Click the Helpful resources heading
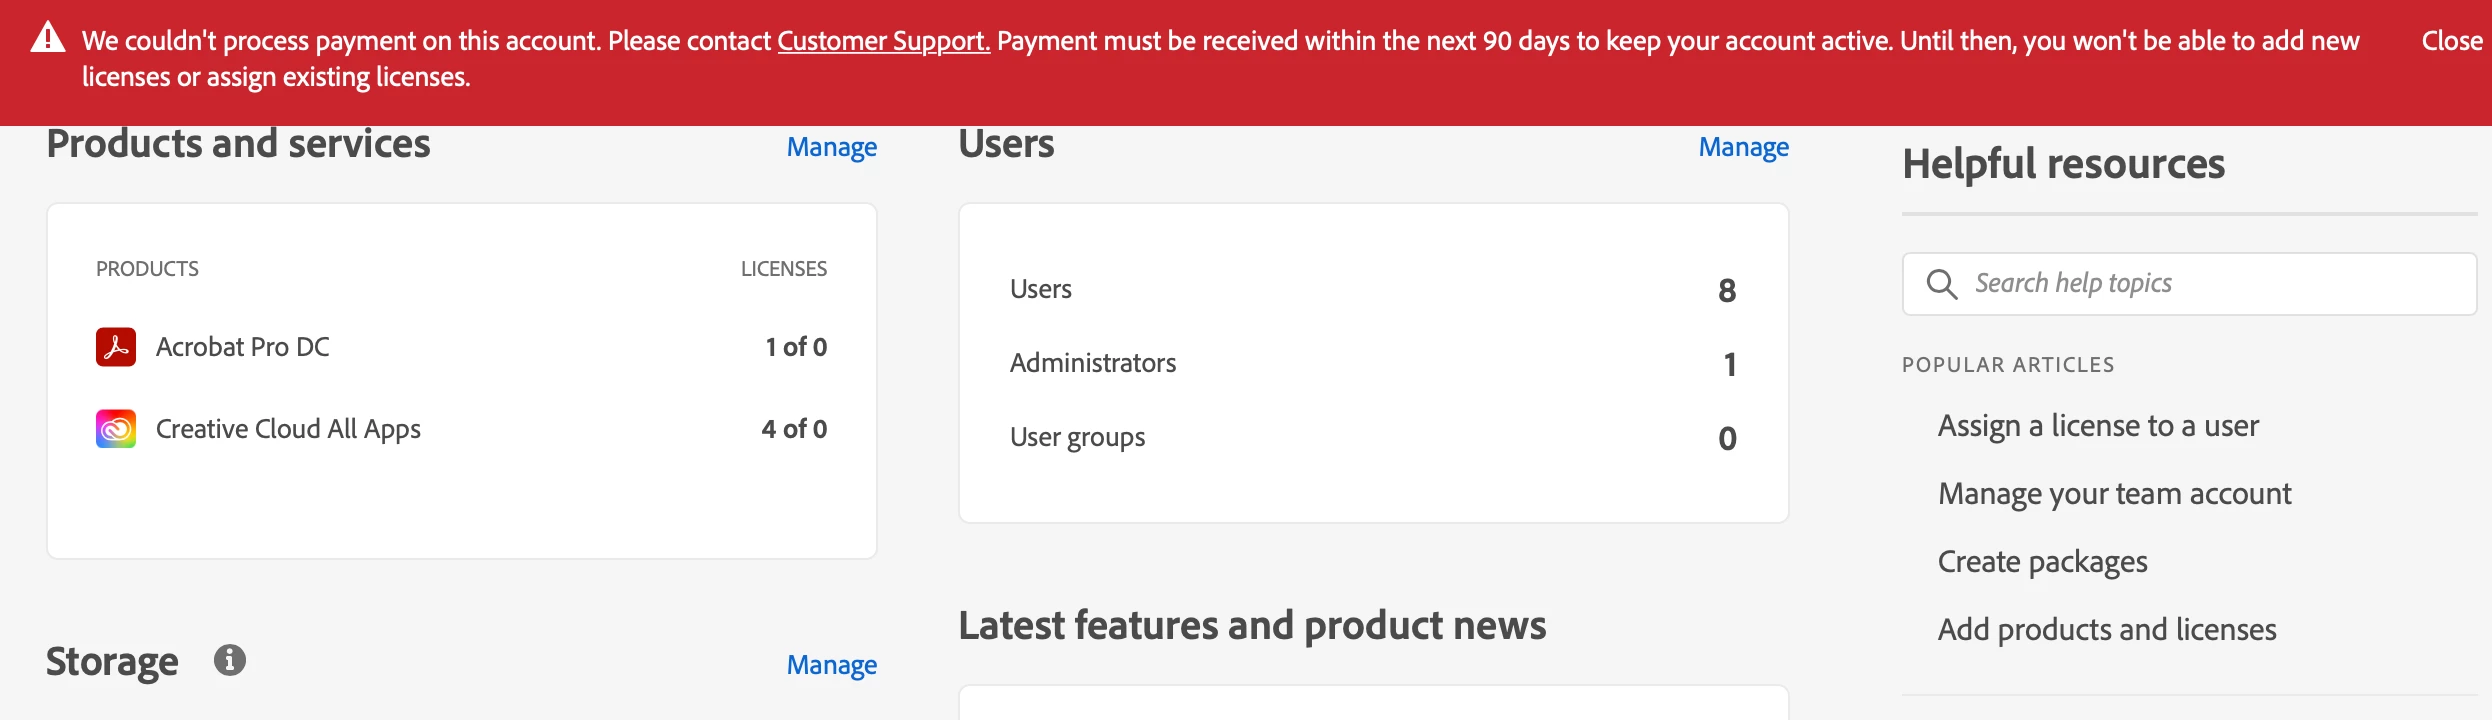The image size is (2492, 720). pyautogui.click(x=2063, y=164)
